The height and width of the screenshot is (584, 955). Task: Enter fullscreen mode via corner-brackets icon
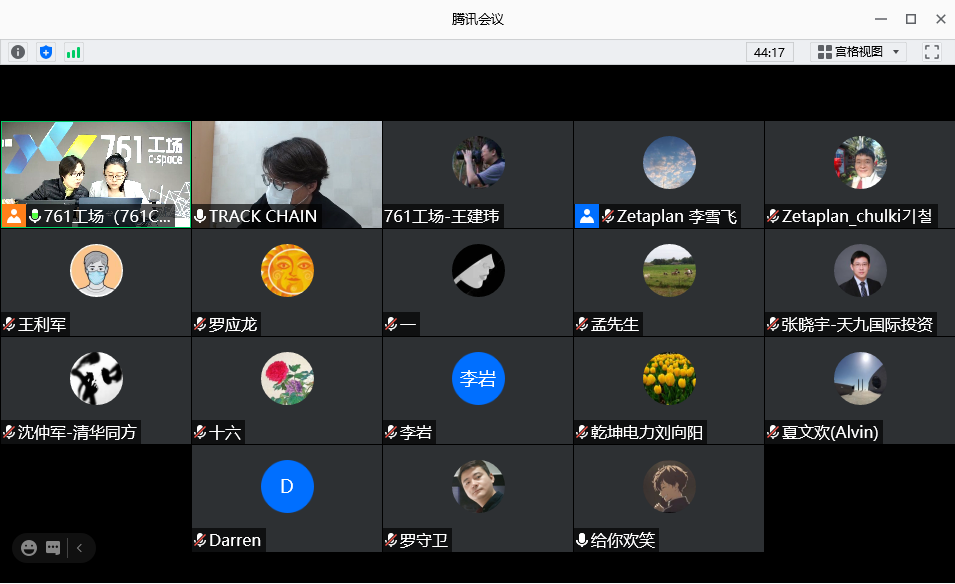[x=931, y=52]
